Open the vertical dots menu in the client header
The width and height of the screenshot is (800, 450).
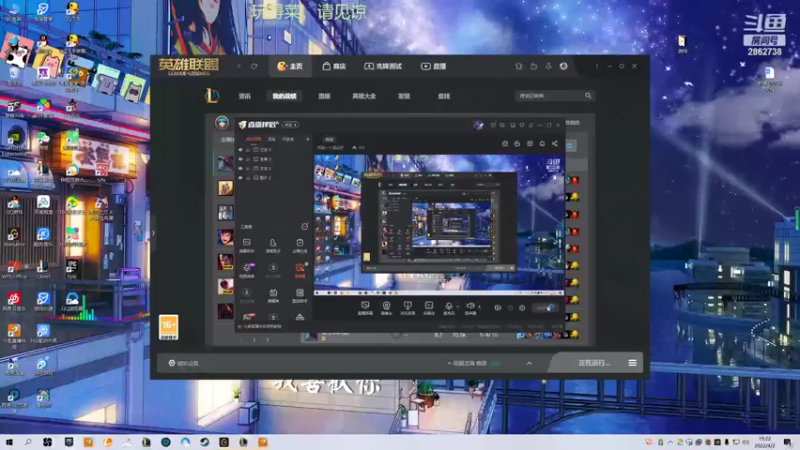click(x=596, y=66)
